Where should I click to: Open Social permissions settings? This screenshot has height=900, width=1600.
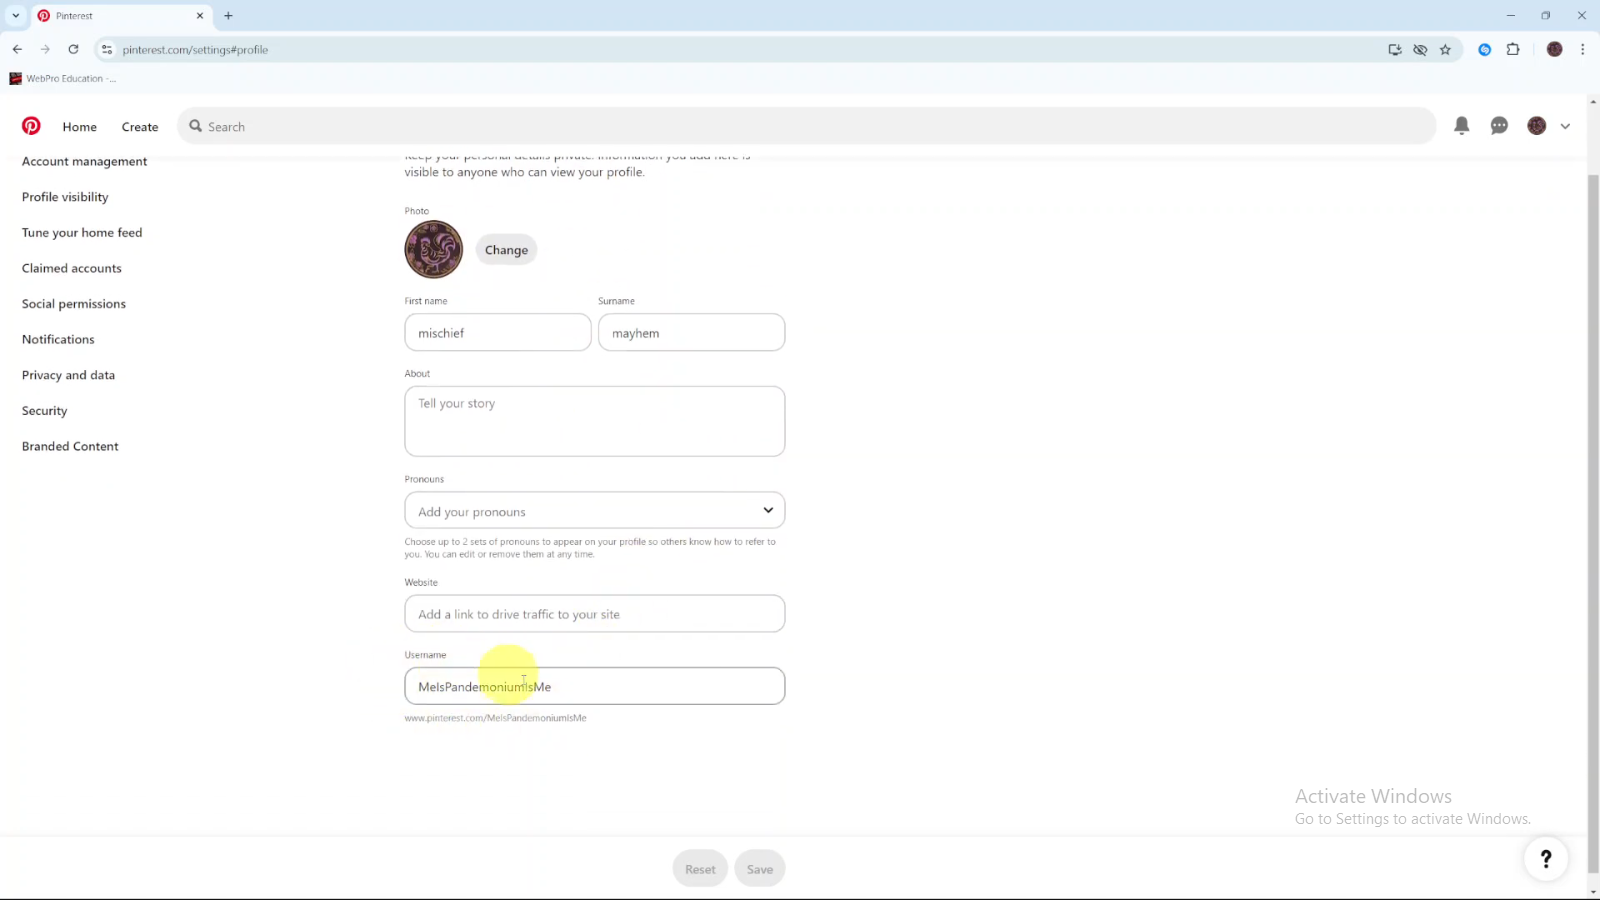pos(74,304)
